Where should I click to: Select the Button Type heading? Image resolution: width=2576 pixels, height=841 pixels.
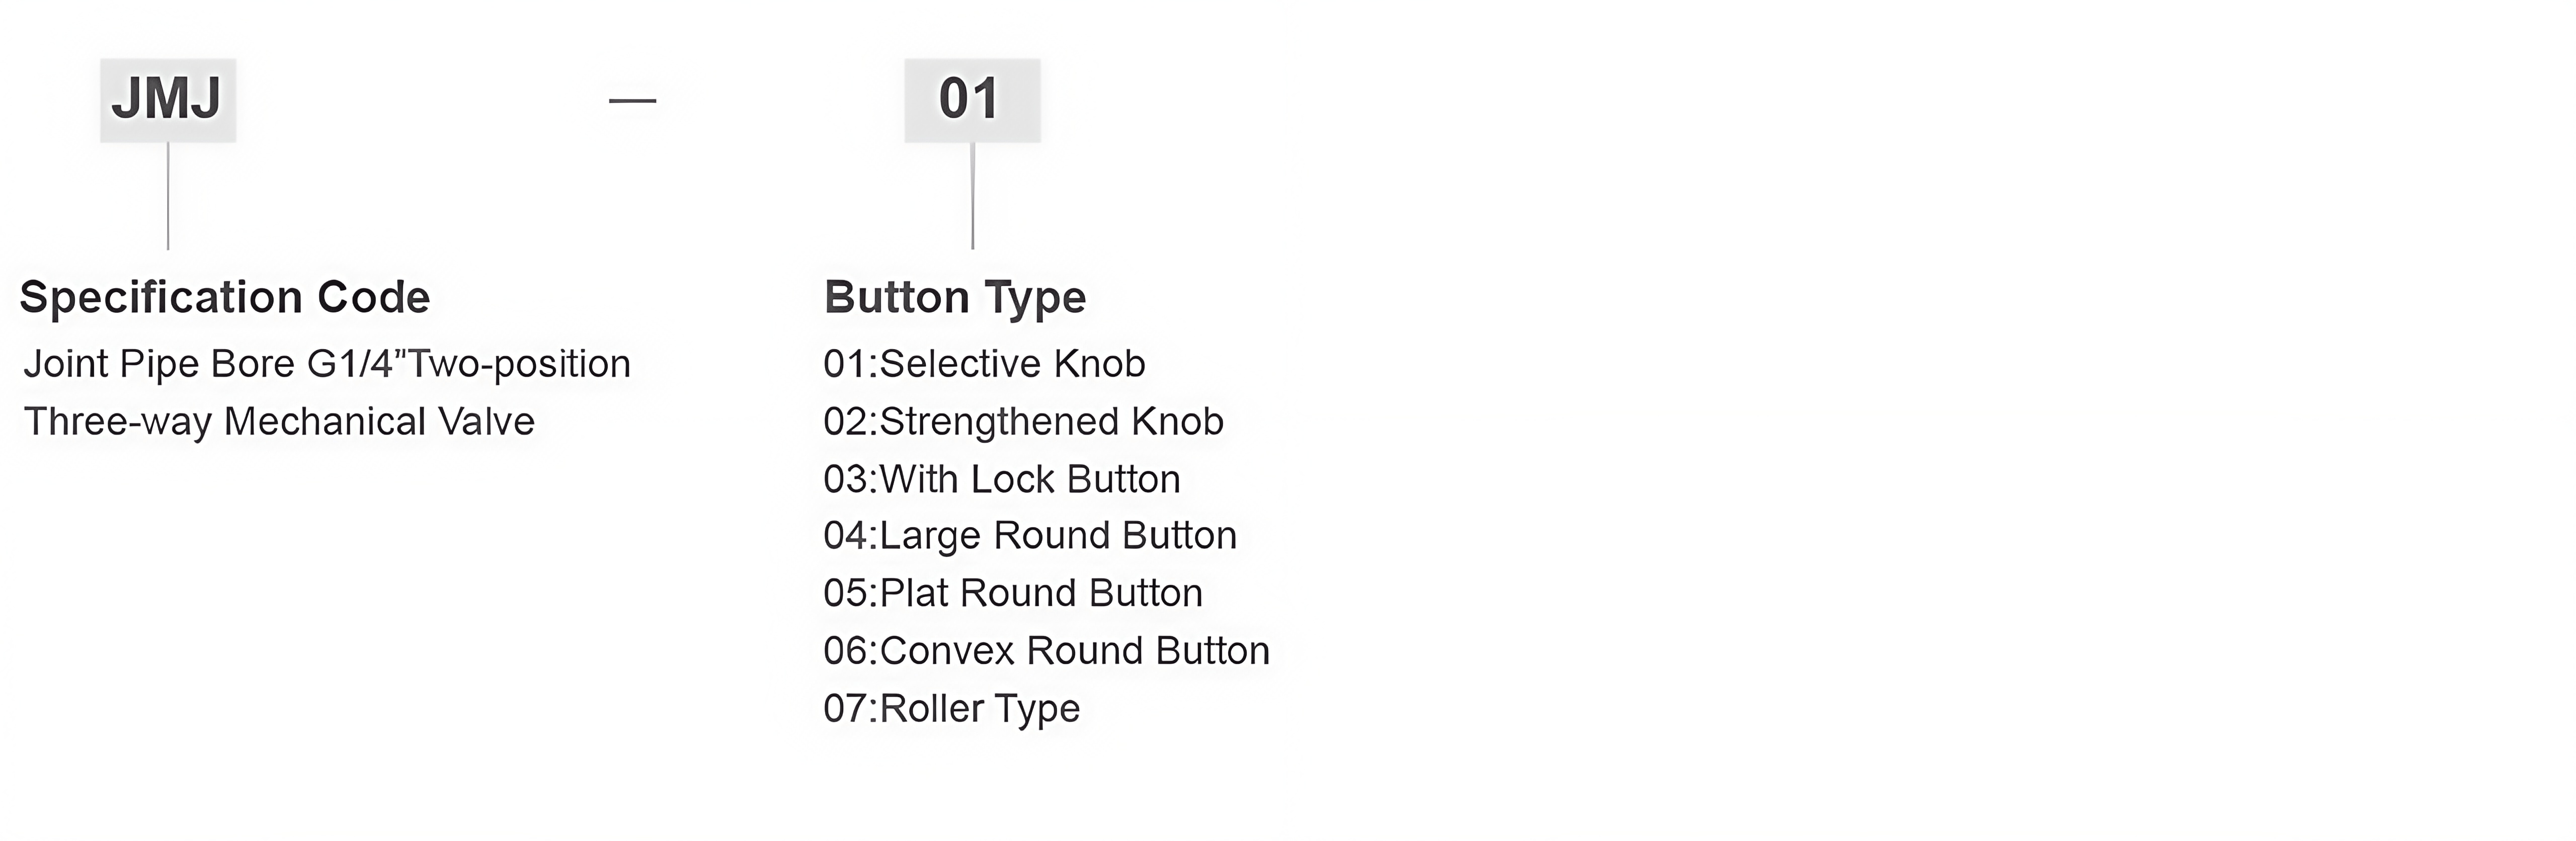[x=955, y=297]
